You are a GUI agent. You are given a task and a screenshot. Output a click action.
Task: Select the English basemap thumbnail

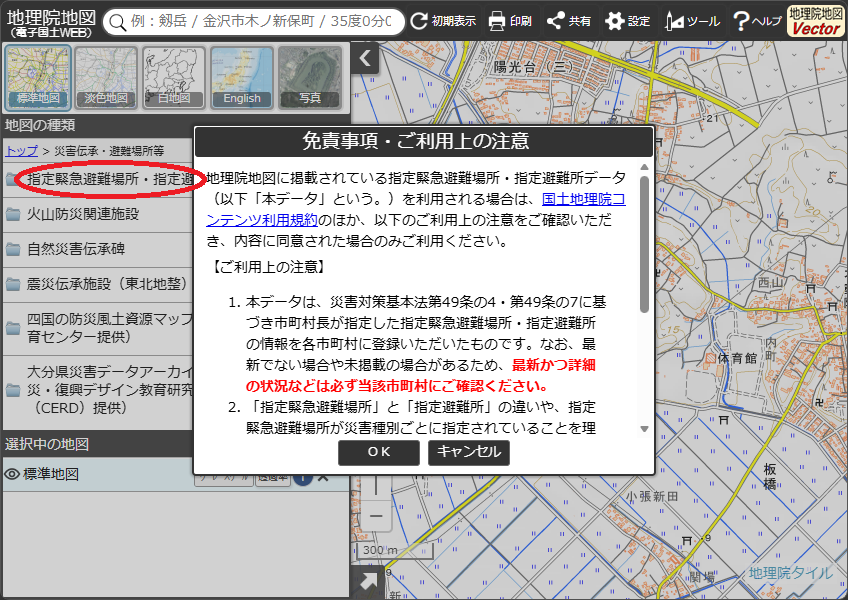(242, 78)
